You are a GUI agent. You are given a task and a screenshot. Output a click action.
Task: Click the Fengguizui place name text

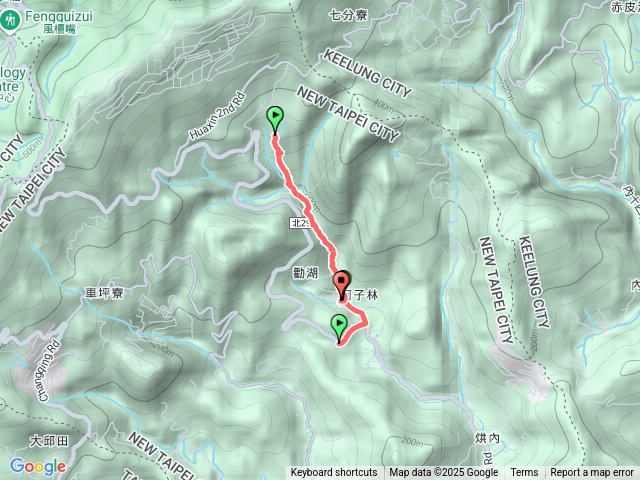coord(59,16)
